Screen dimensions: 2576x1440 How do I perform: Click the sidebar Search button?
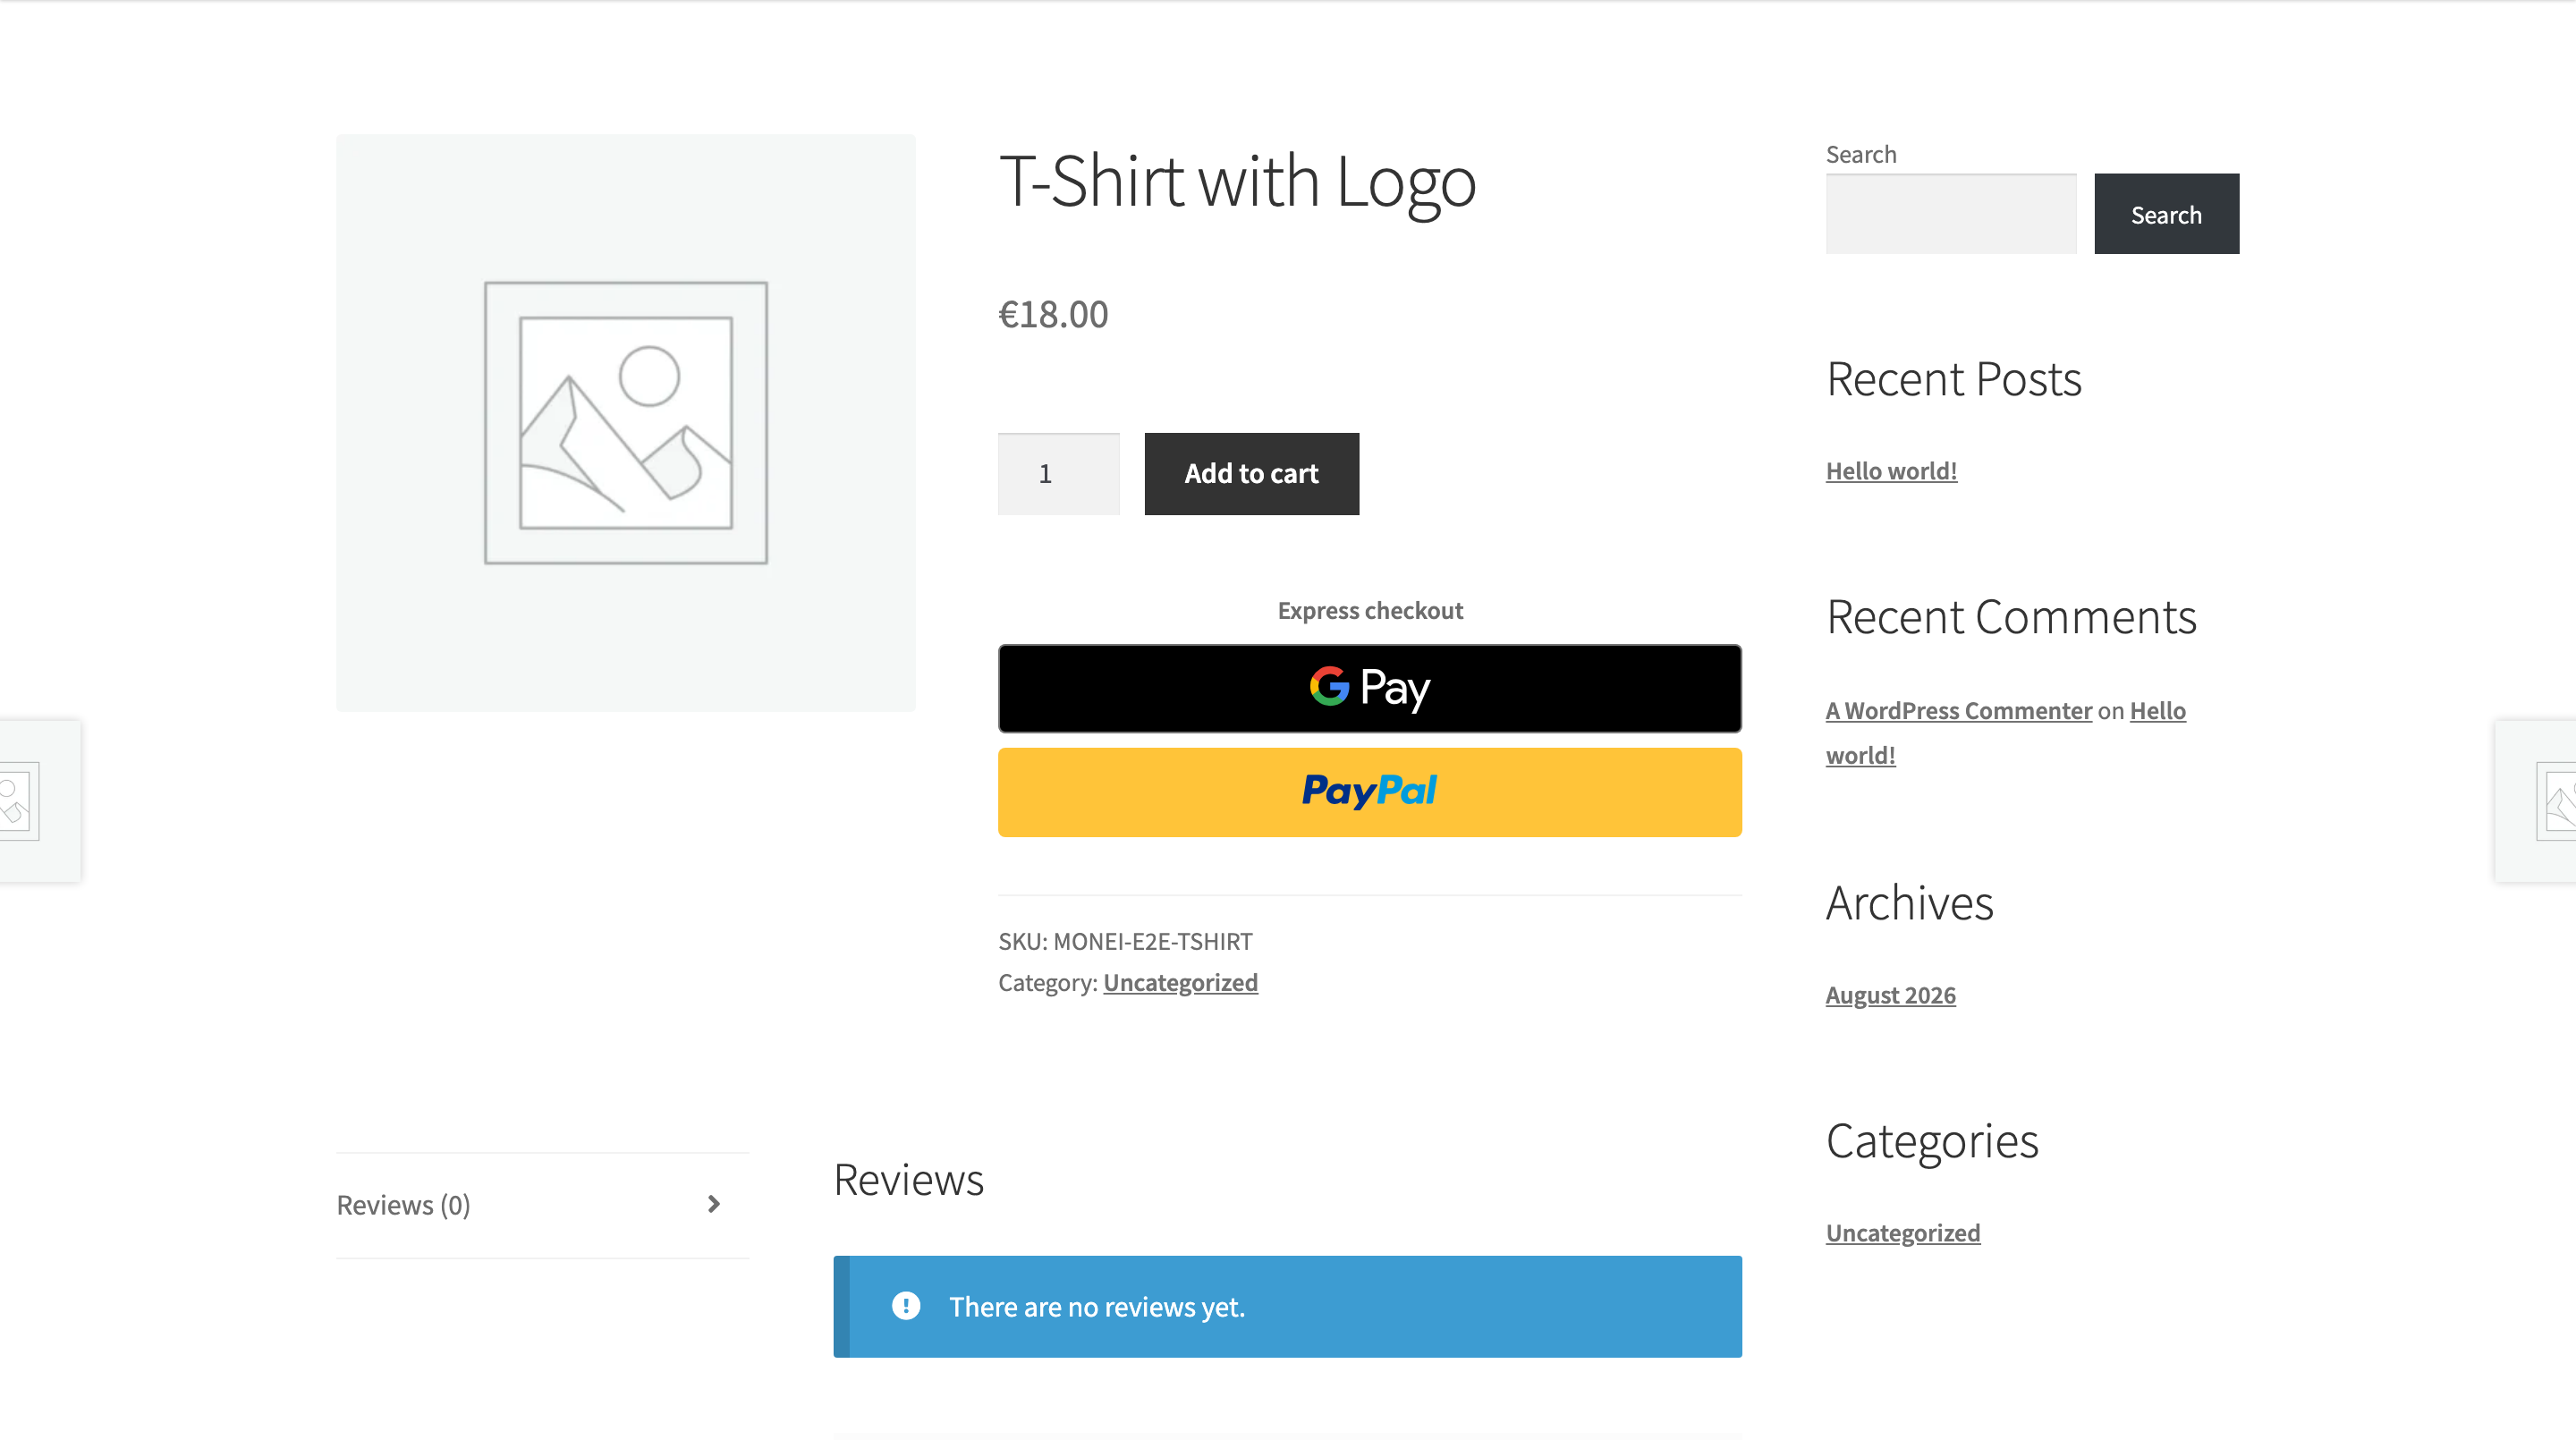2166,214
